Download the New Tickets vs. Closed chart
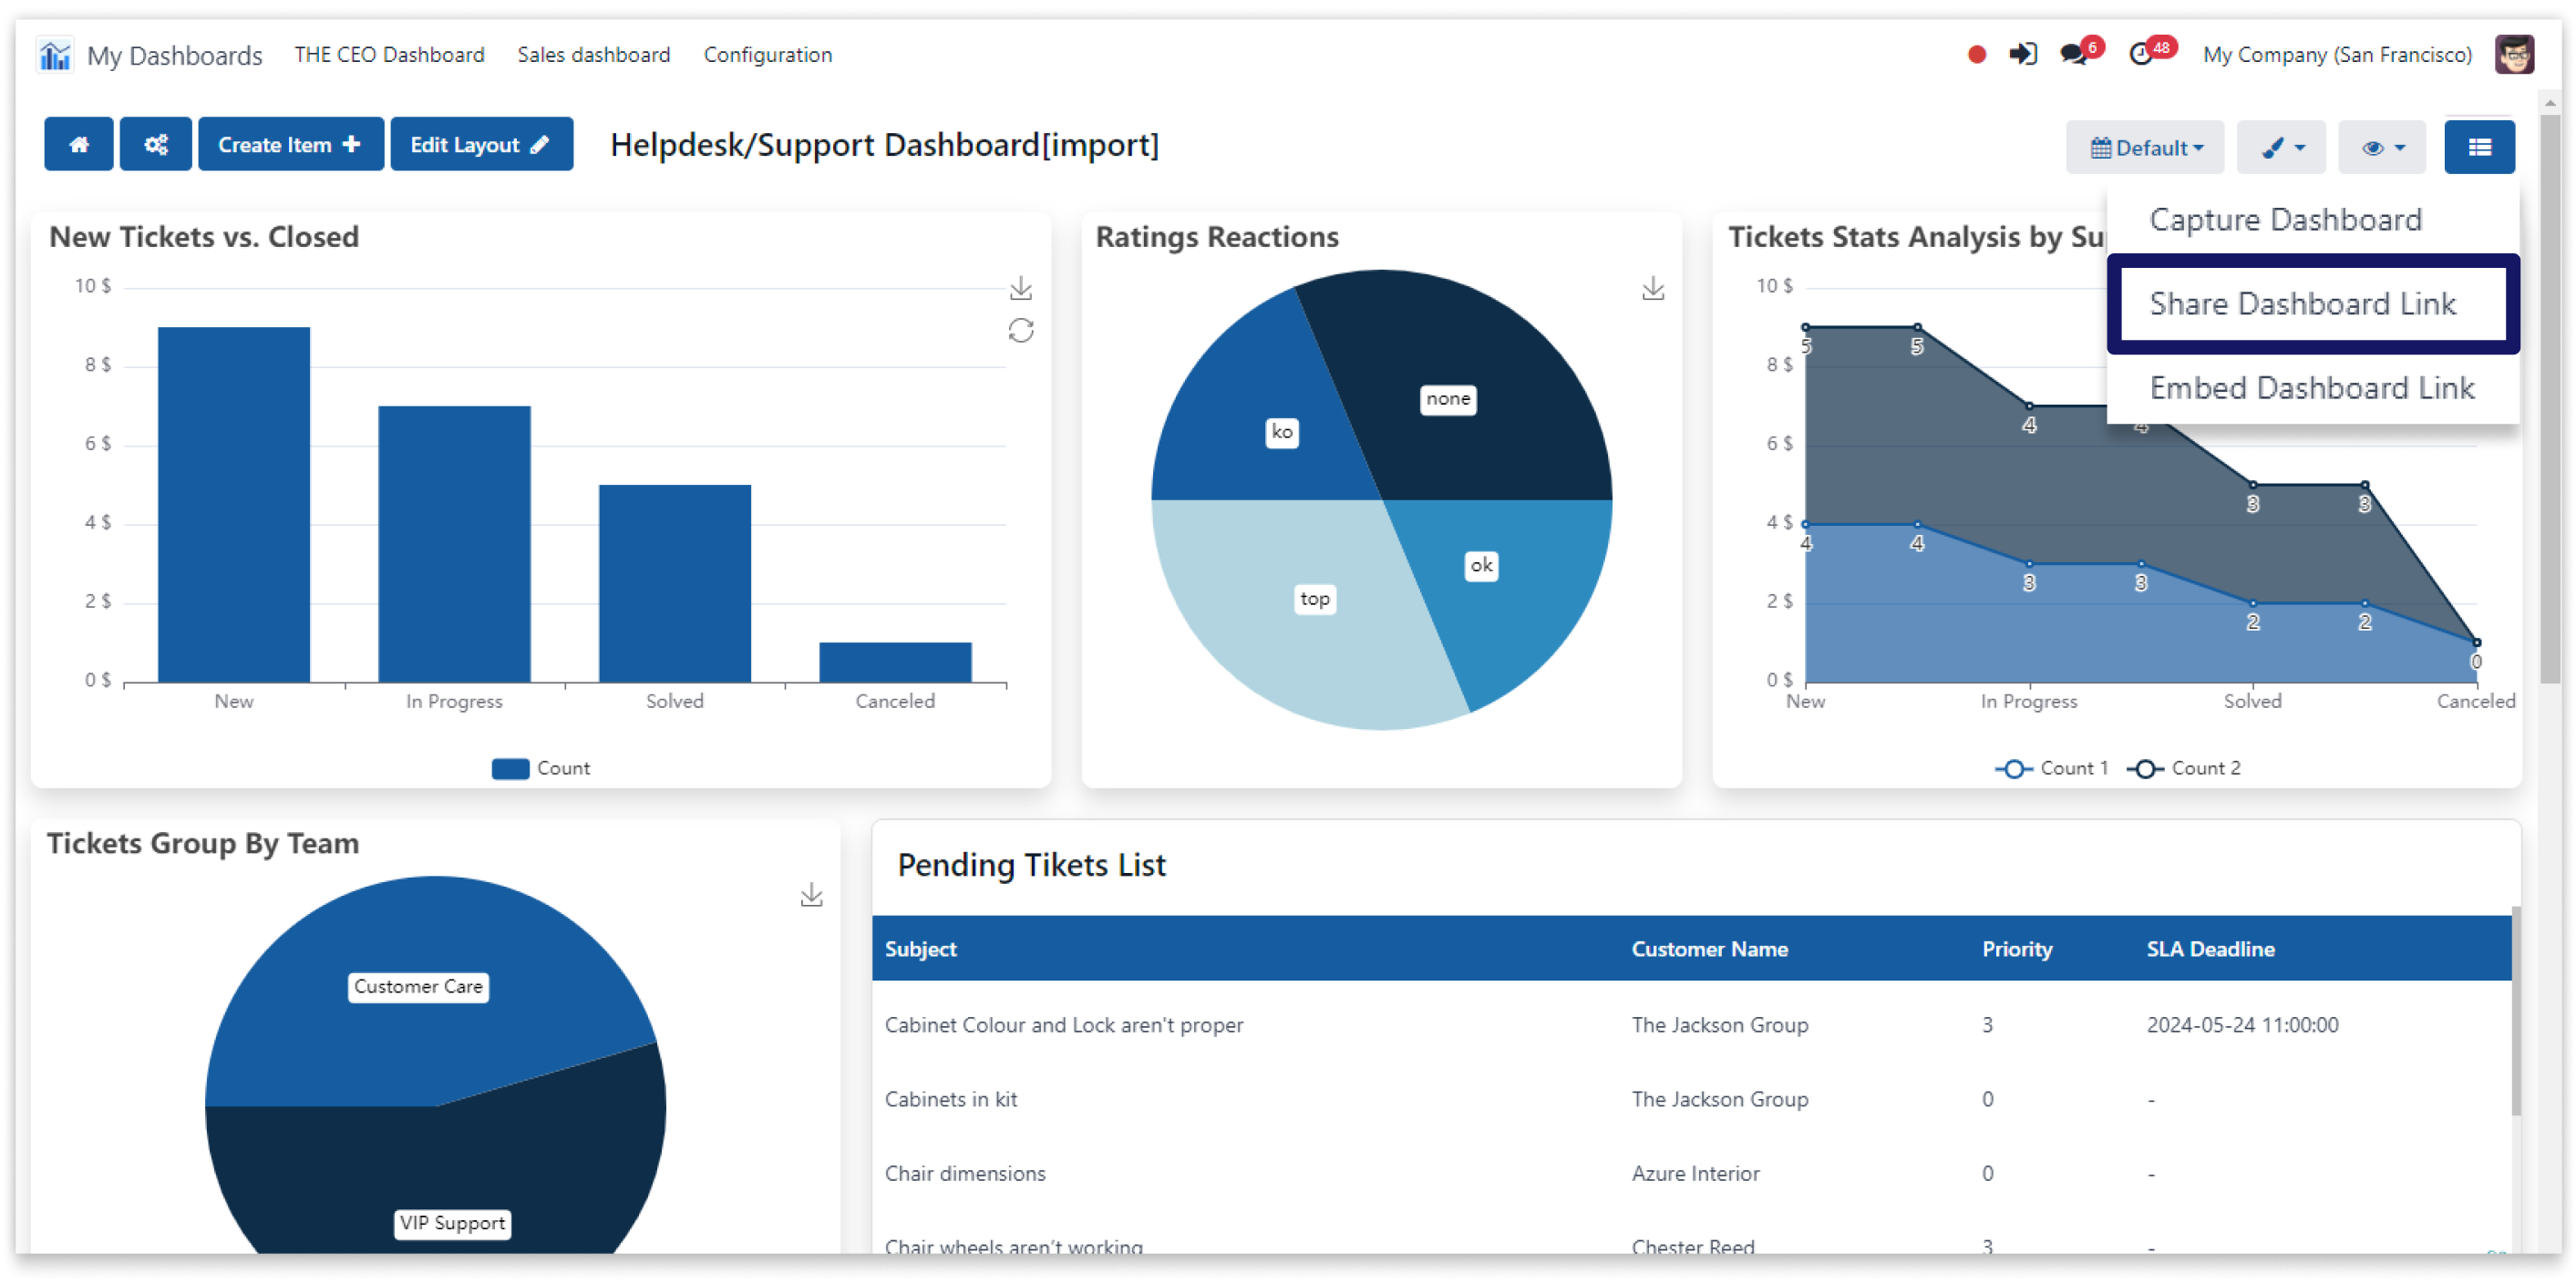 (1020, 289)
